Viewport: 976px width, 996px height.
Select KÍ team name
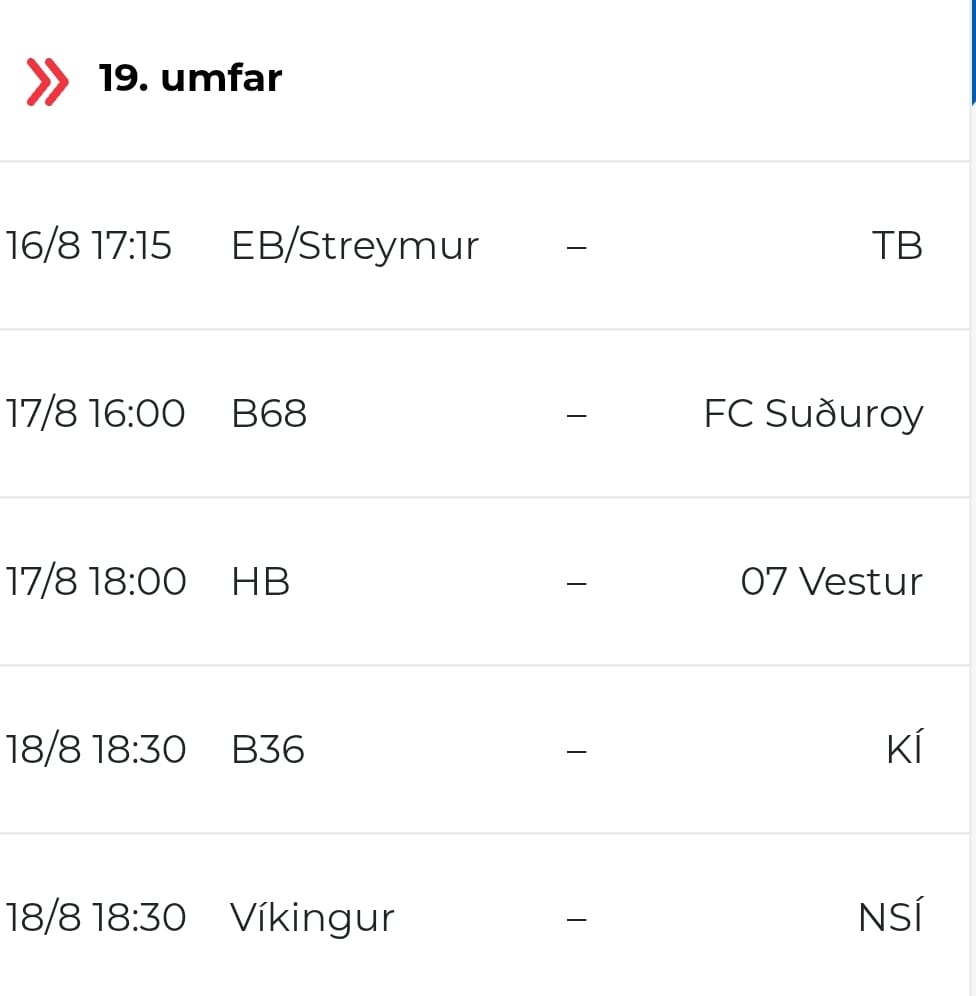pos(904,747)
